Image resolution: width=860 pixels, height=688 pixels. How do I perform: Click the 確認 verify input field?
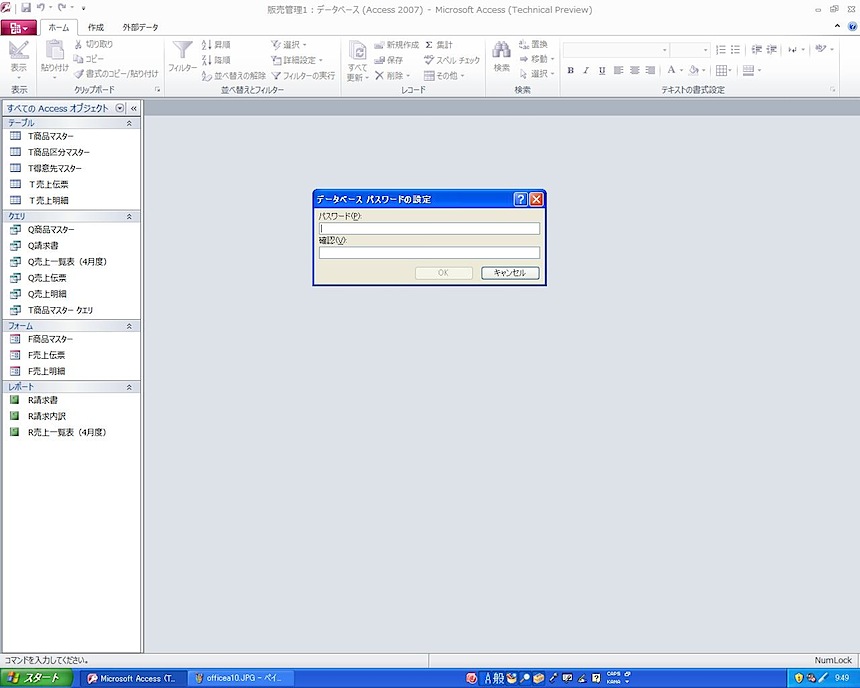429,252
